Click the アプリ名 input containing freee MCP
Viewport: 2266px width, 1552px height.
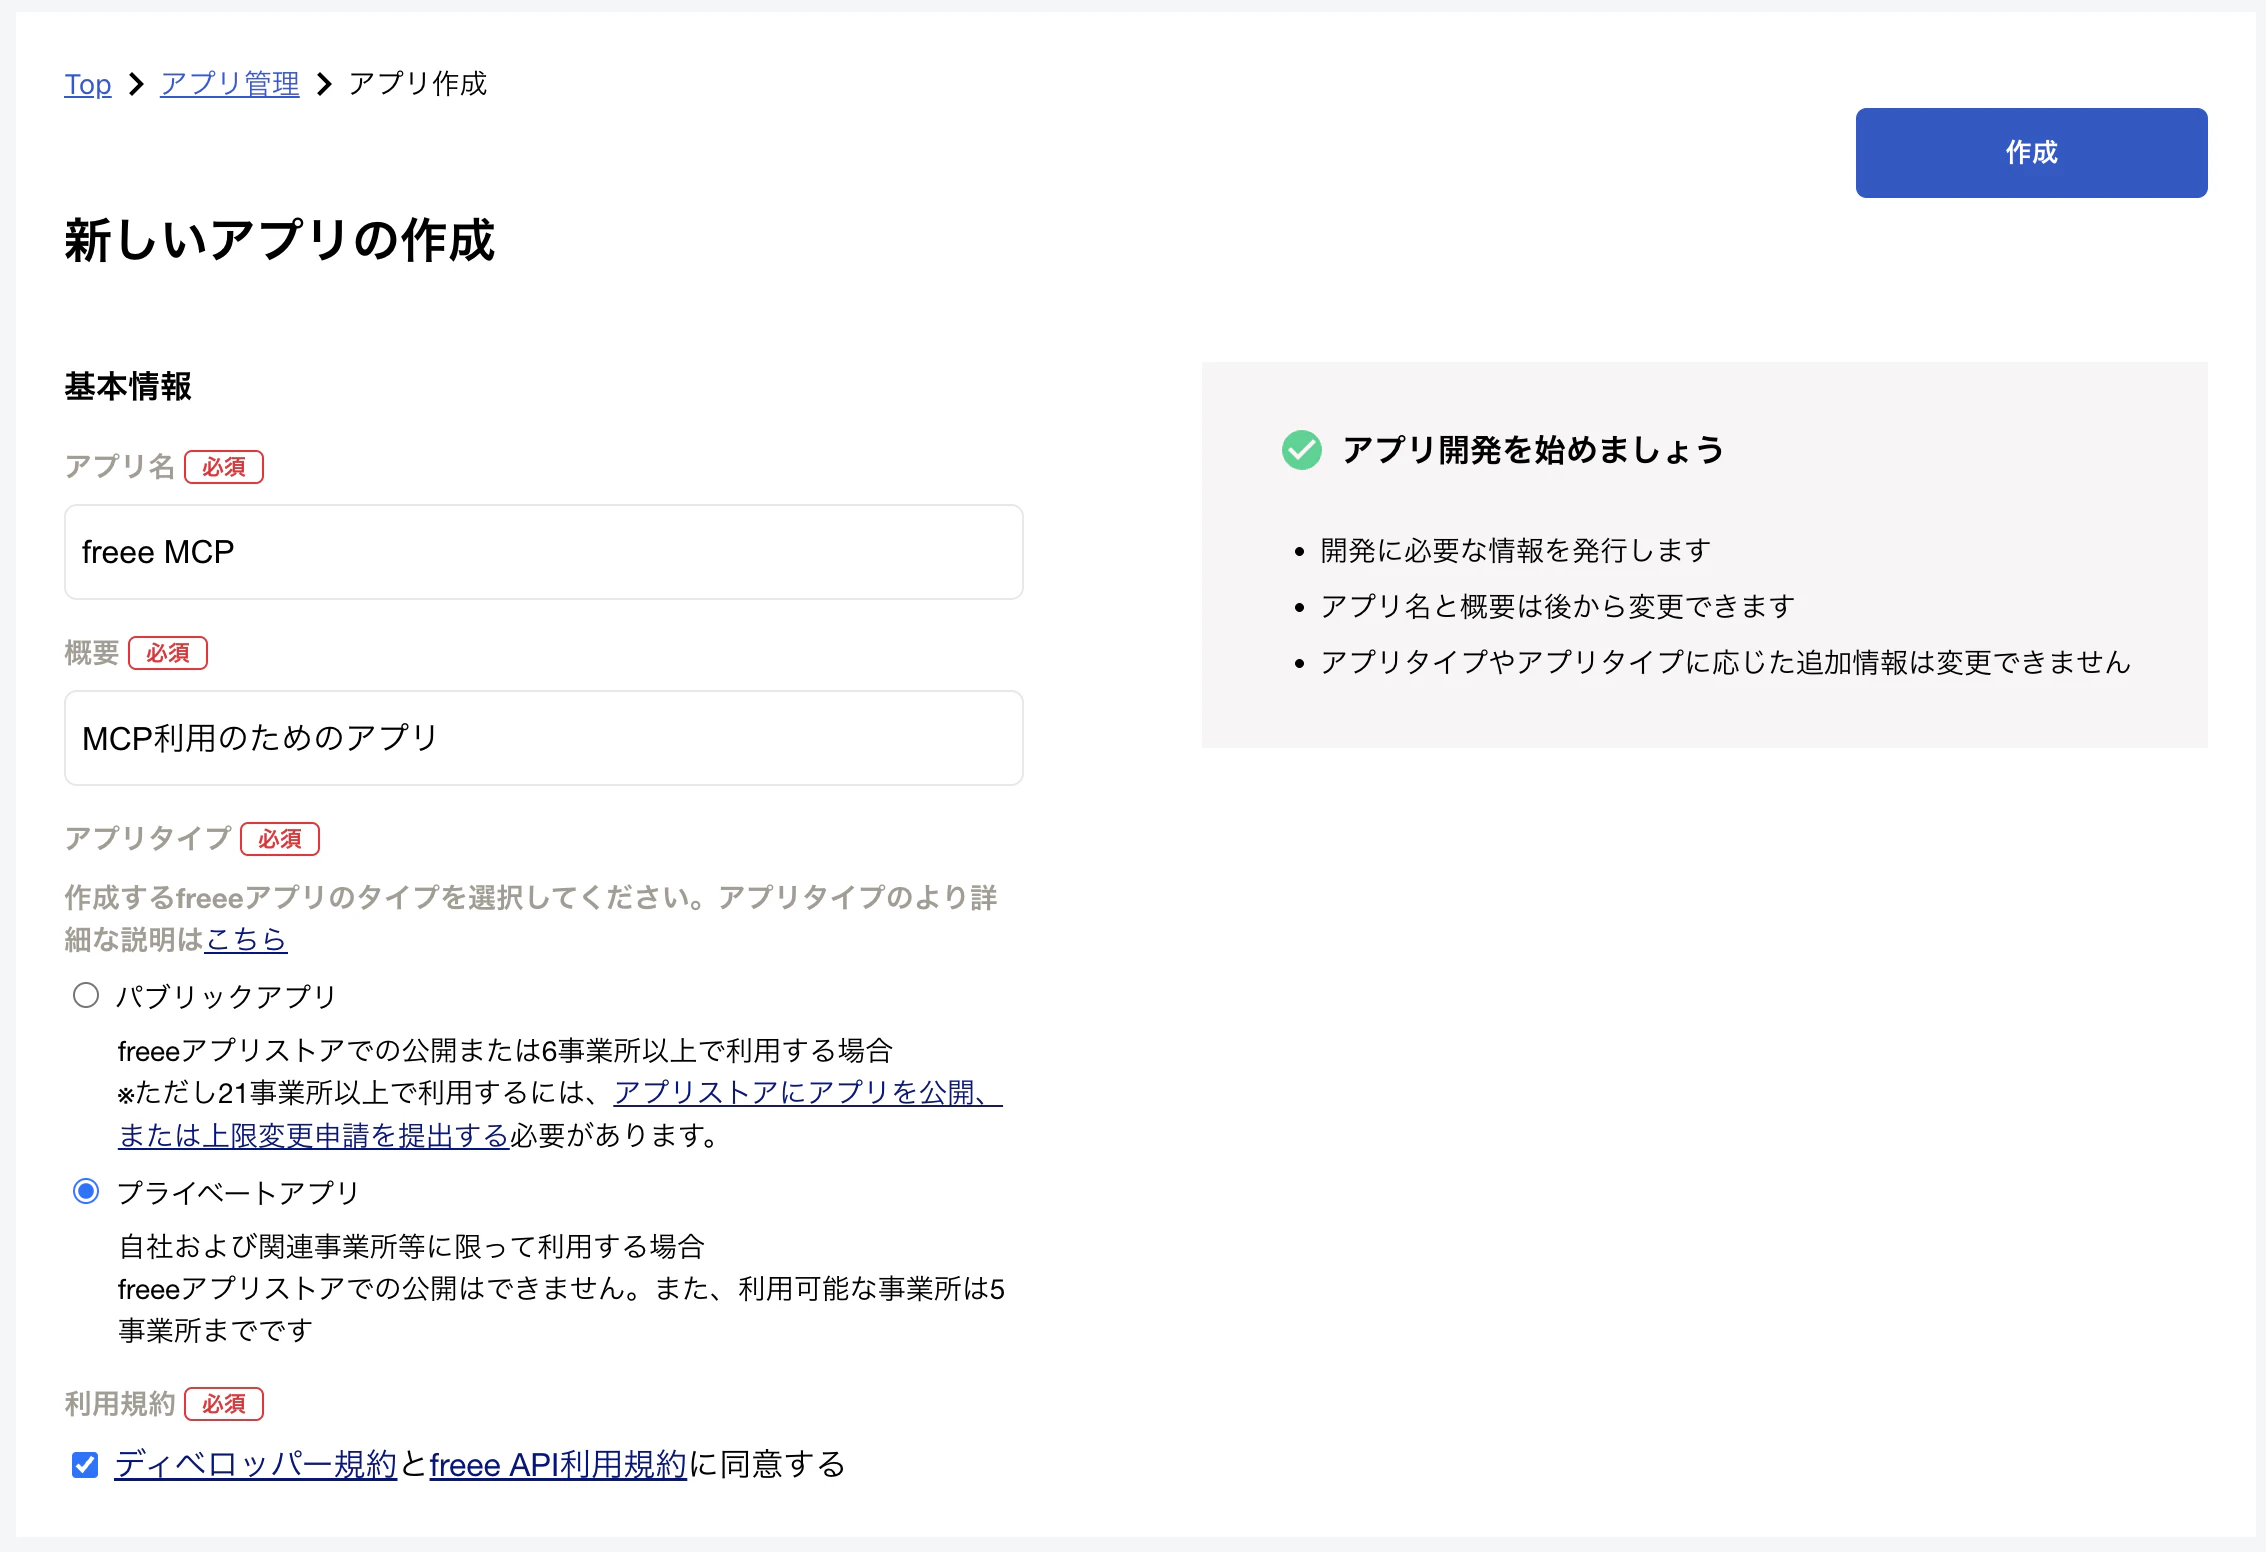click(544, 552)
